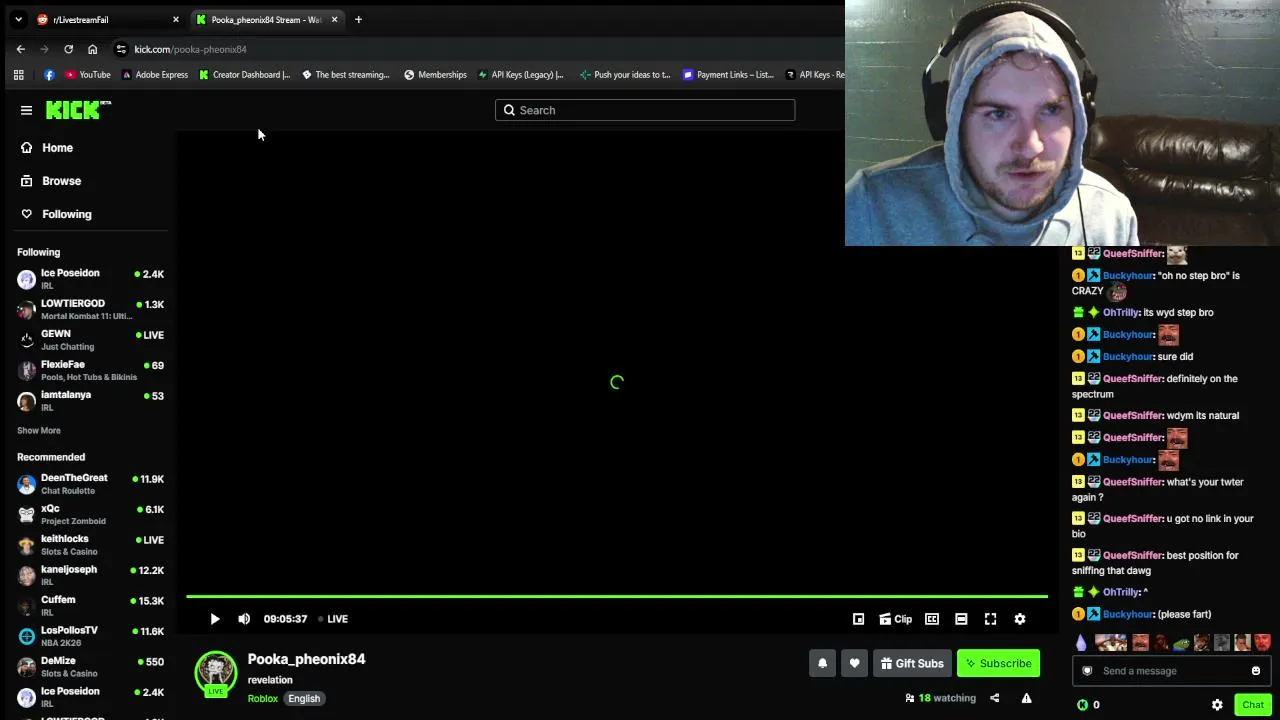Open DeenTheGreat recommended channel
This screenshot has height=720, width=1280.
click(90, 484)
